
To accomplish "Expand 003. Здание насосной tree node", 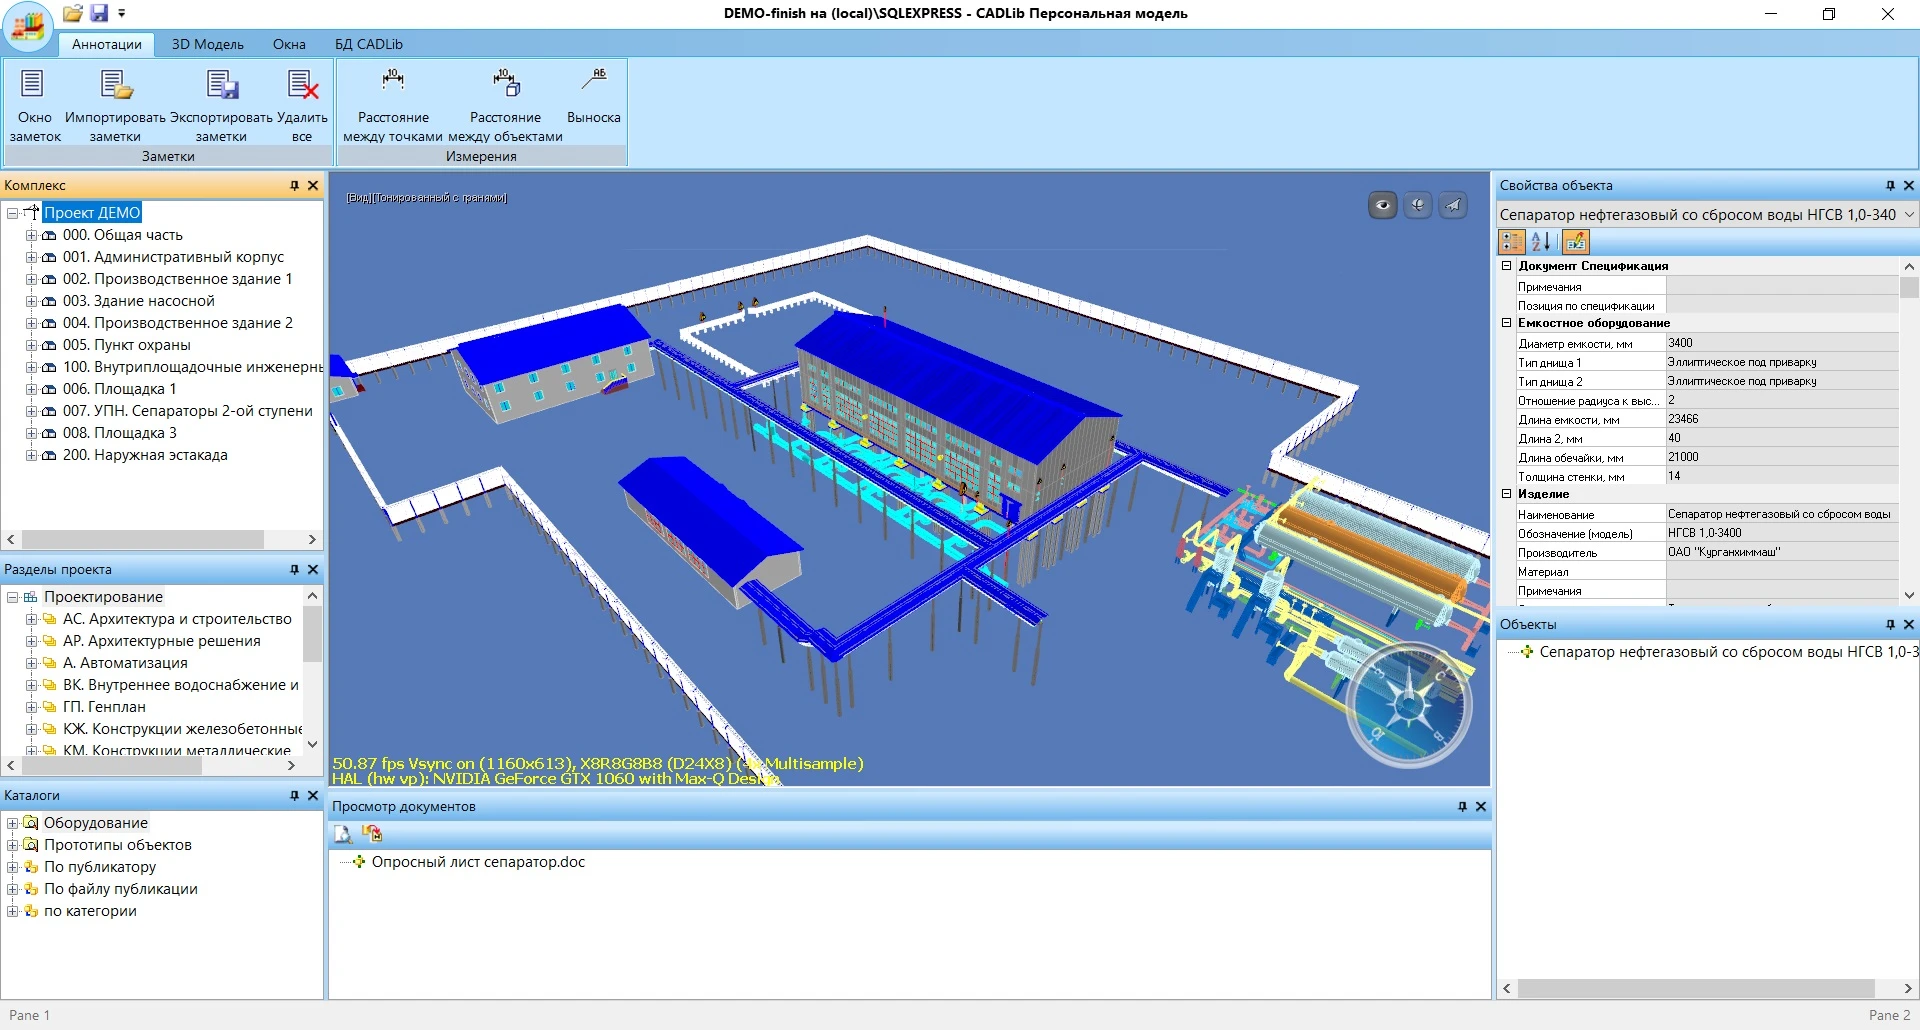I will (x=31, y=301).
